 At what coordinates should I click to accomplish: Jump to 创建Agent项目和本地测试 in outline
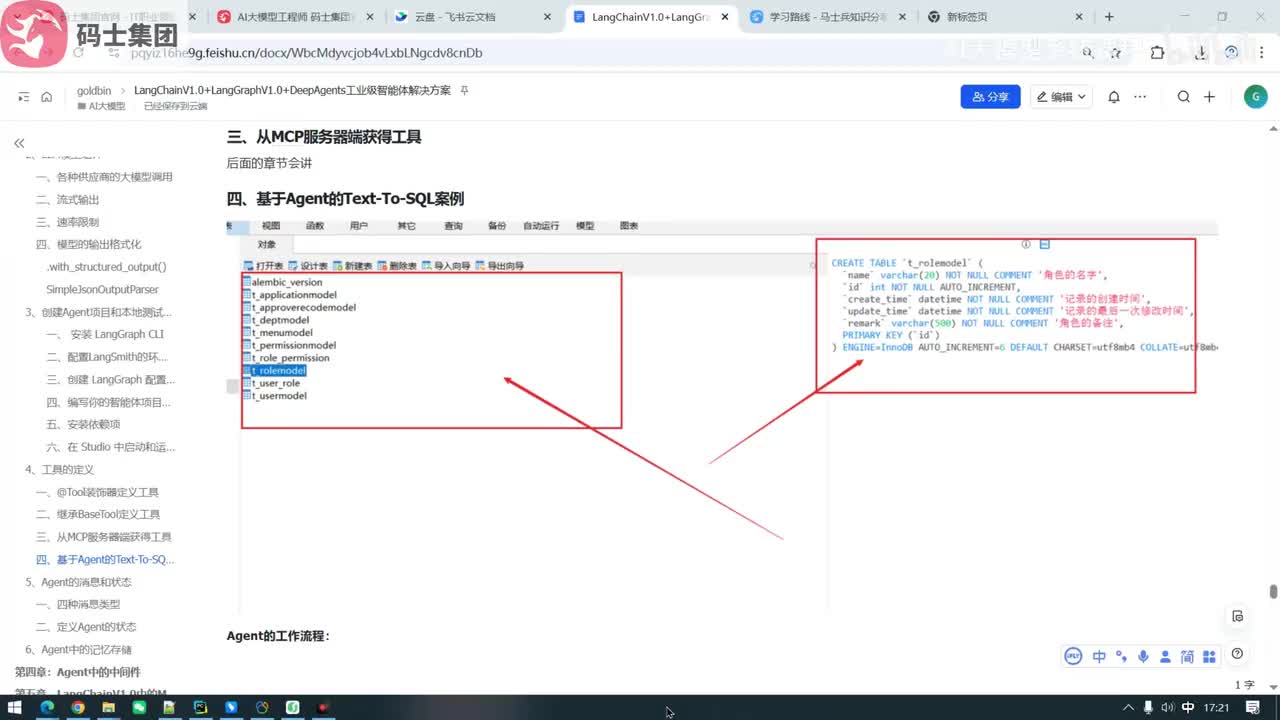pos(98,312)
